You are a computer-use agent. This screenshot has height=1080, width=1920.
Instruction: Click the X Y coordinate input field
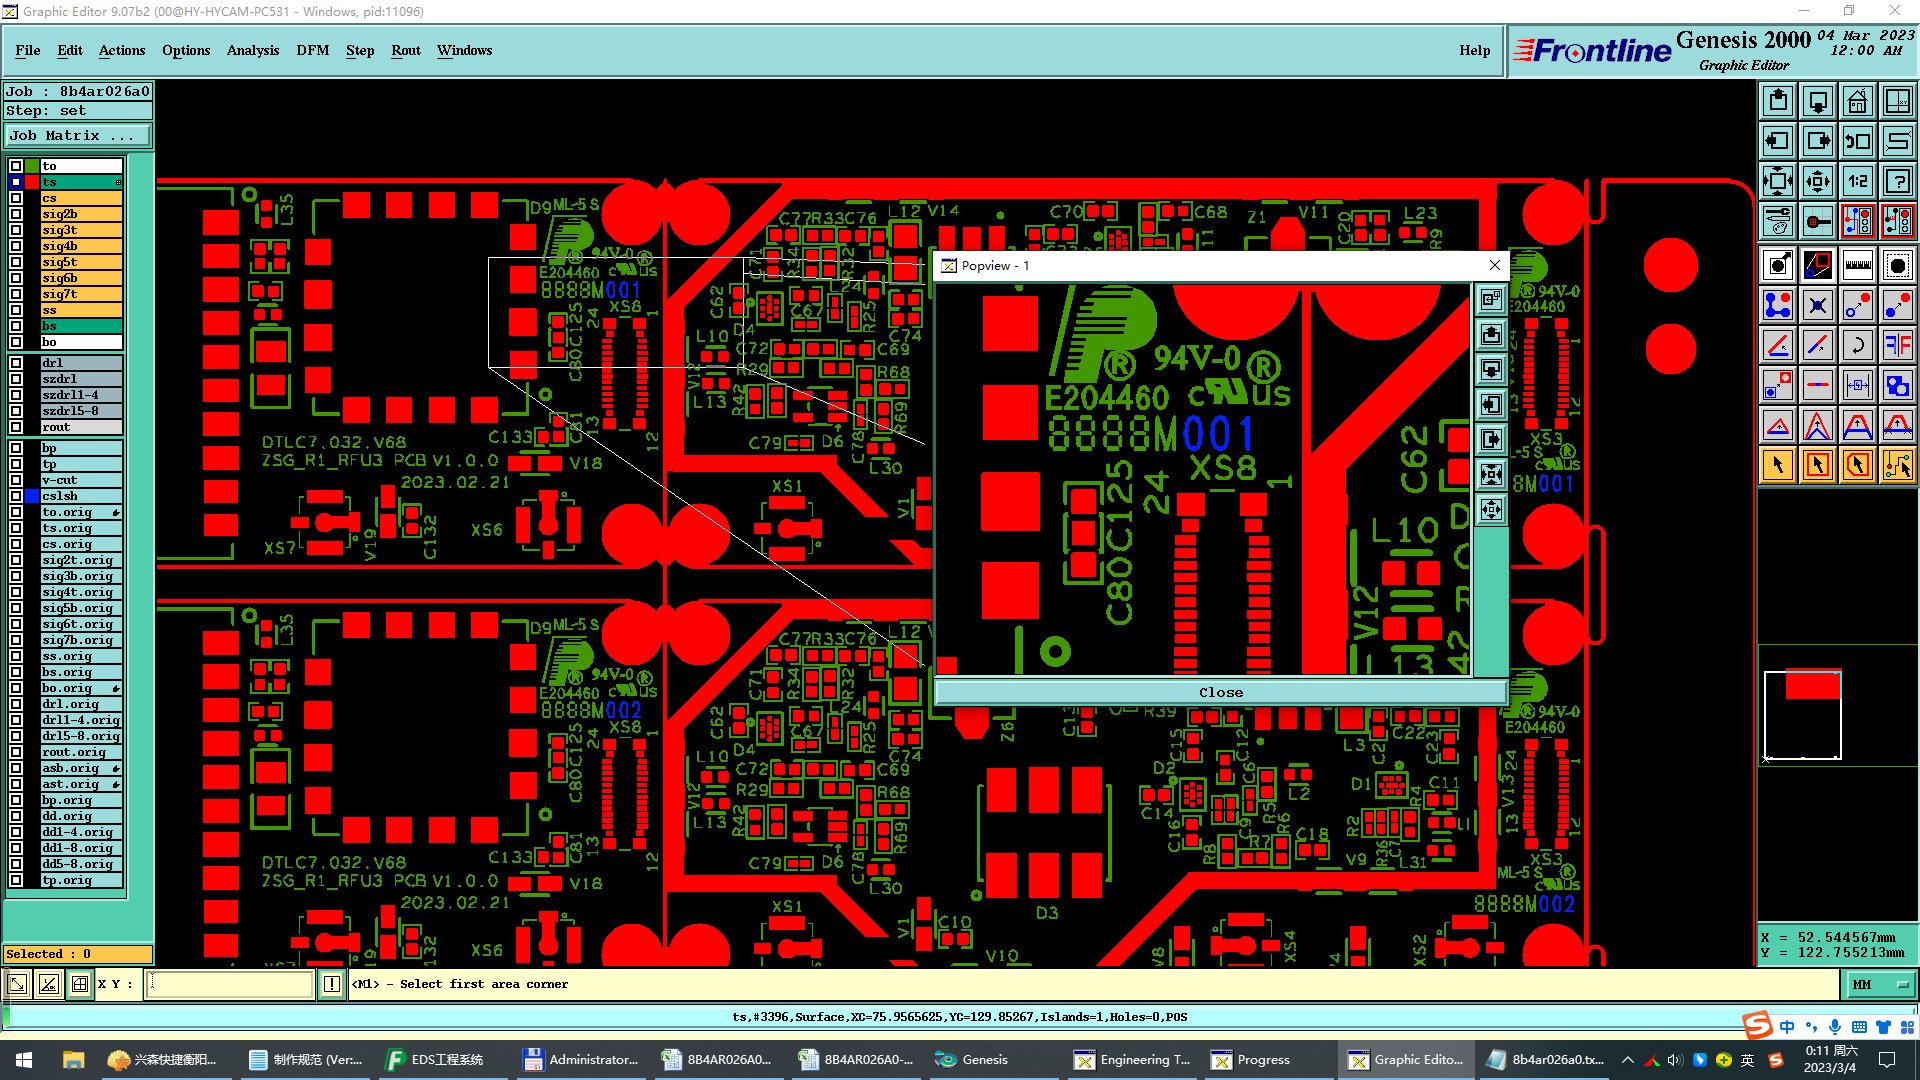click(230, 985)
